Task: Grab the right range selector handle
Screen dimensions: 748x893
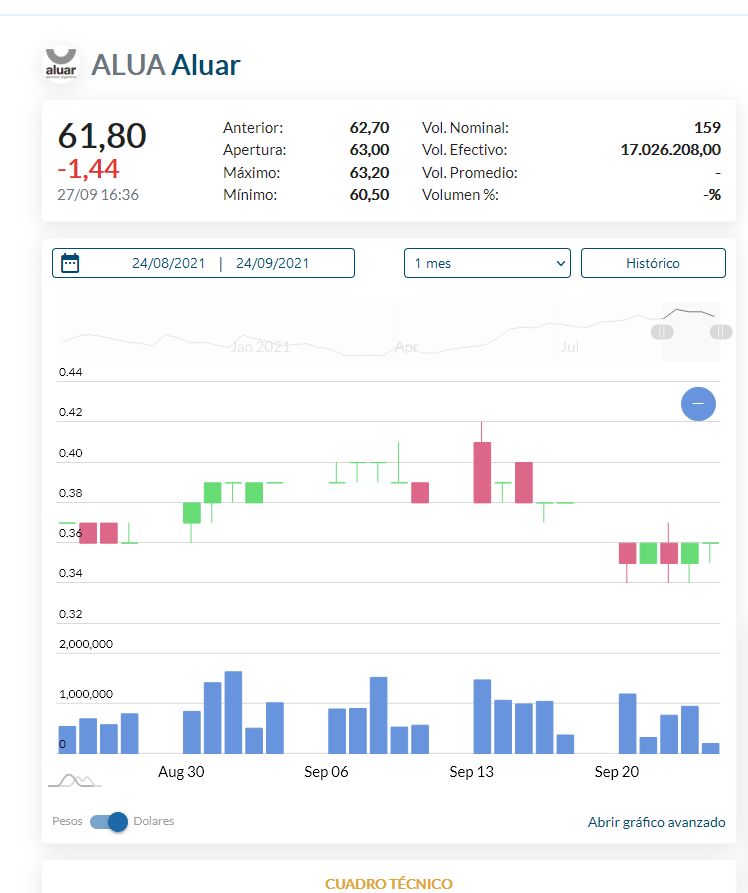Action: pyautogui.click(x=721, y=331)
